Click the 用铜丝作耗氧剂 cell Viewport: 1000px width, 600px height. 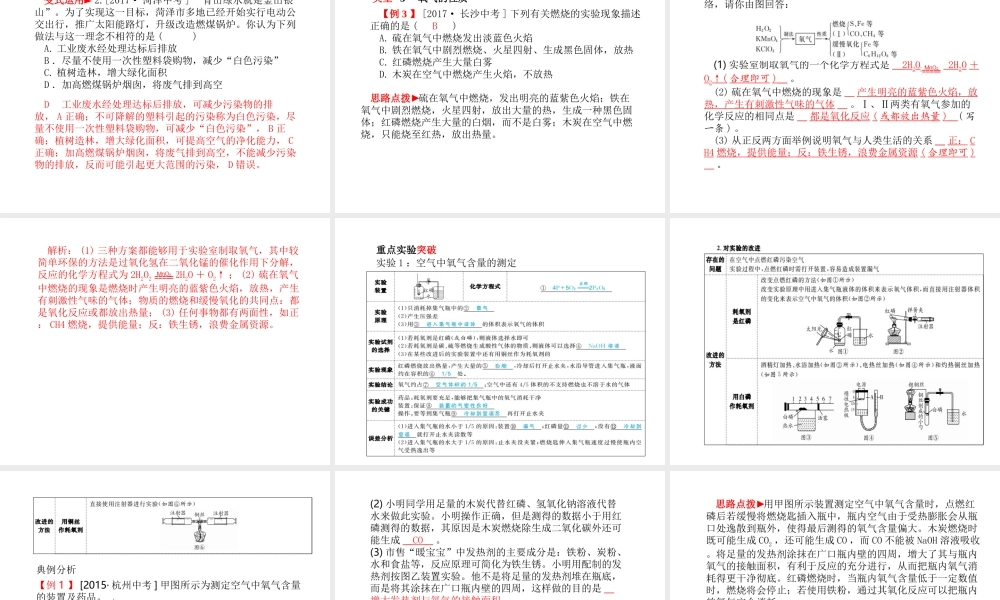[71, 525]
